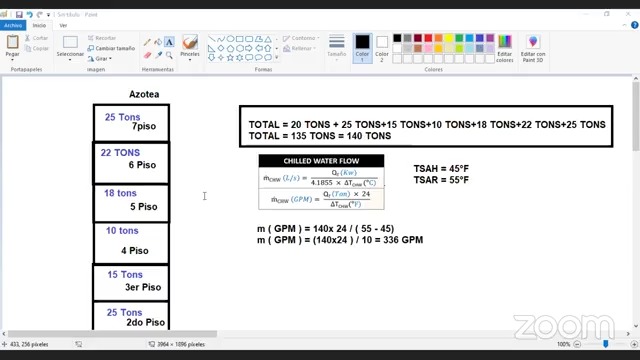
Task: Click the zoom out minus button
Action: click(x=577, y=344)
